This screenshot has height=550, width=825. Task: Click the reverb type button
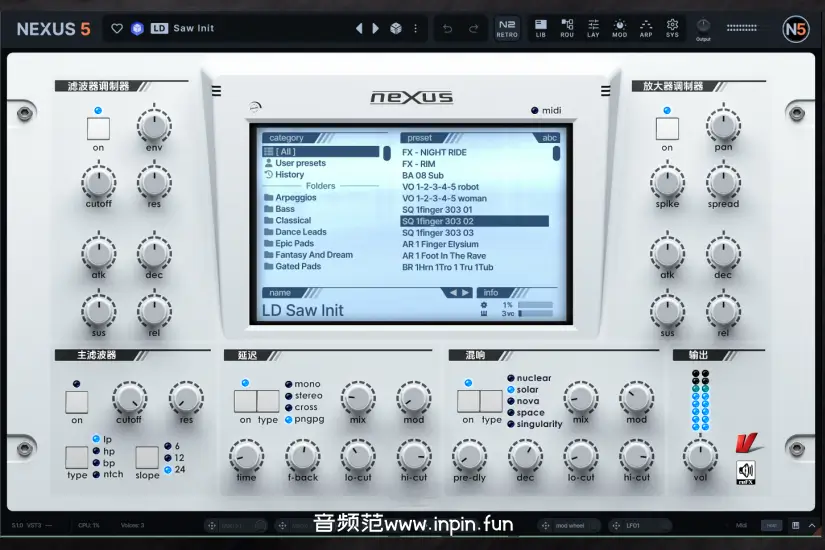[491, 401]
